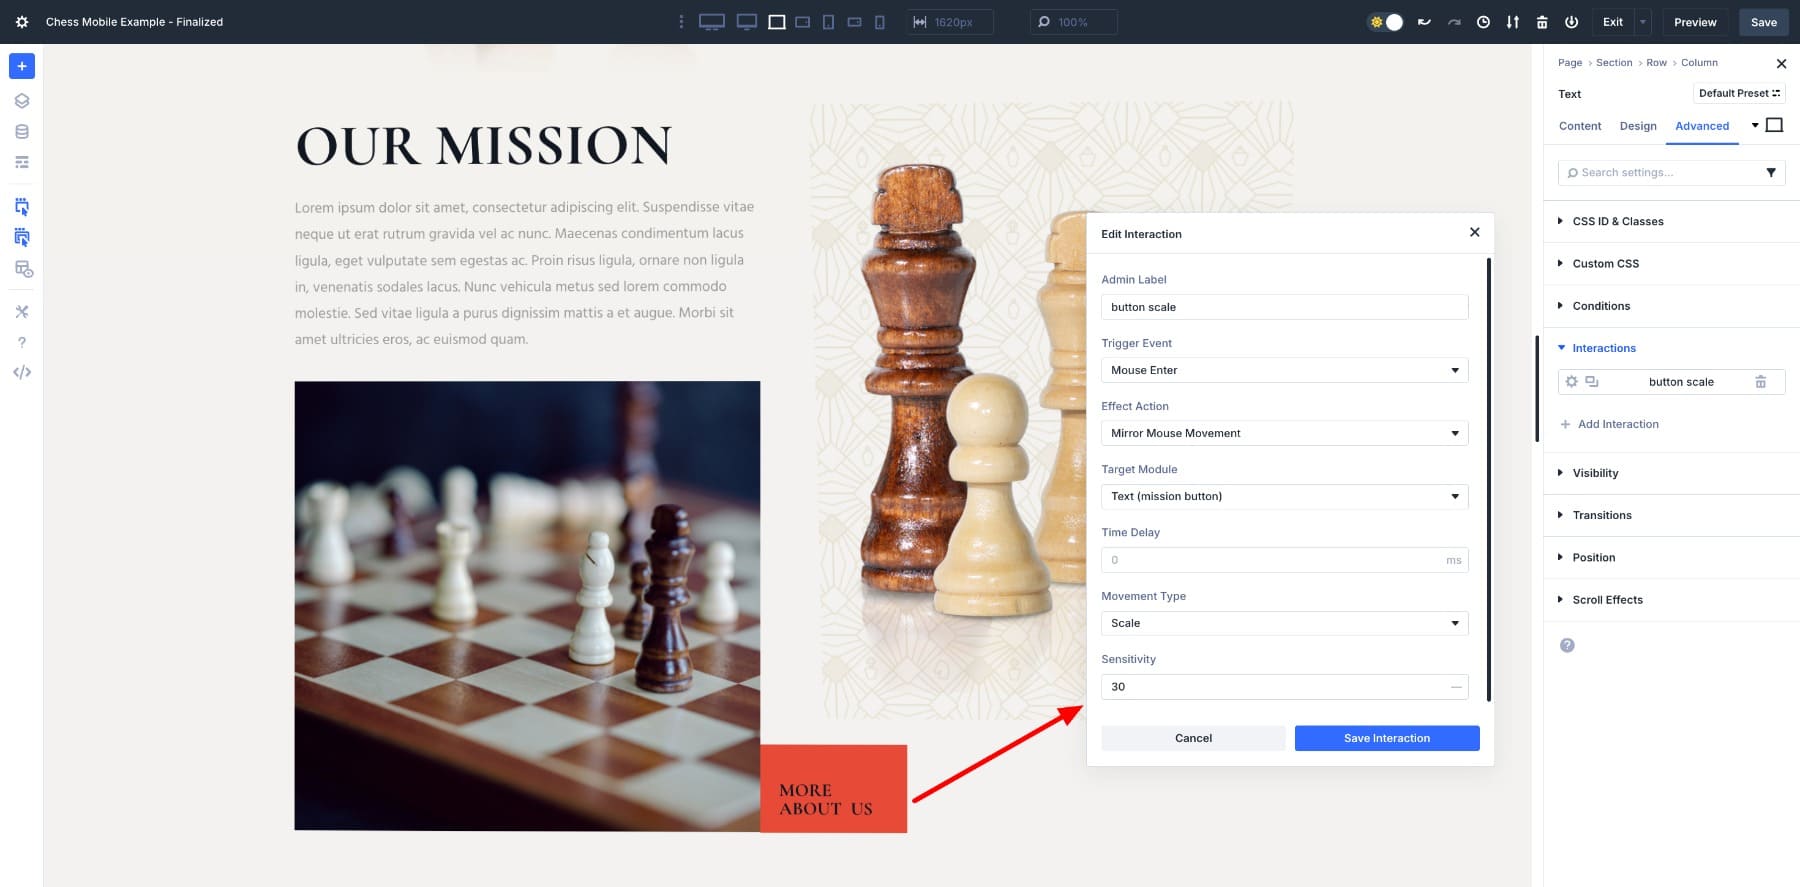1800x887 pixels.
Task: Open the editing history clock icon
Action: tap(1483, 22)
